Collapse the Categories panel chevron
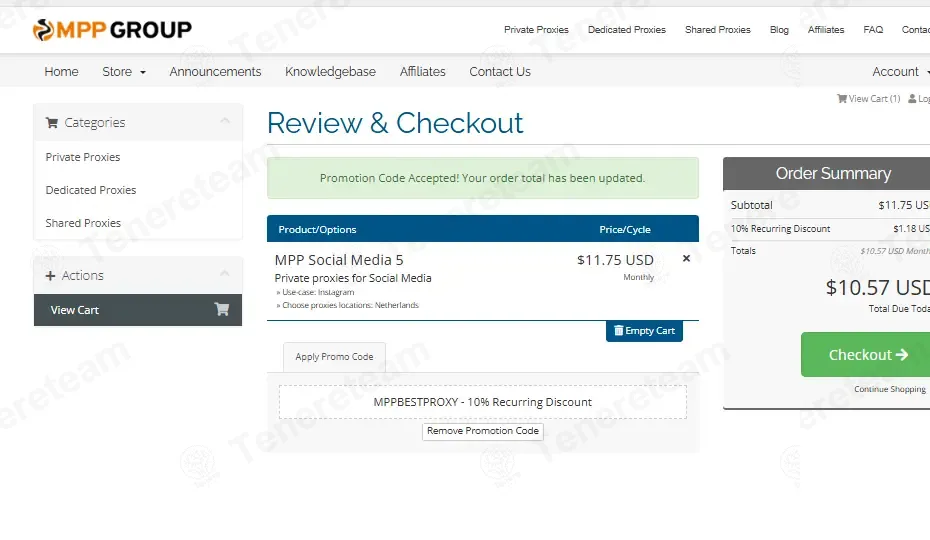Screen dimensions: 930x540 pos(225,121)
